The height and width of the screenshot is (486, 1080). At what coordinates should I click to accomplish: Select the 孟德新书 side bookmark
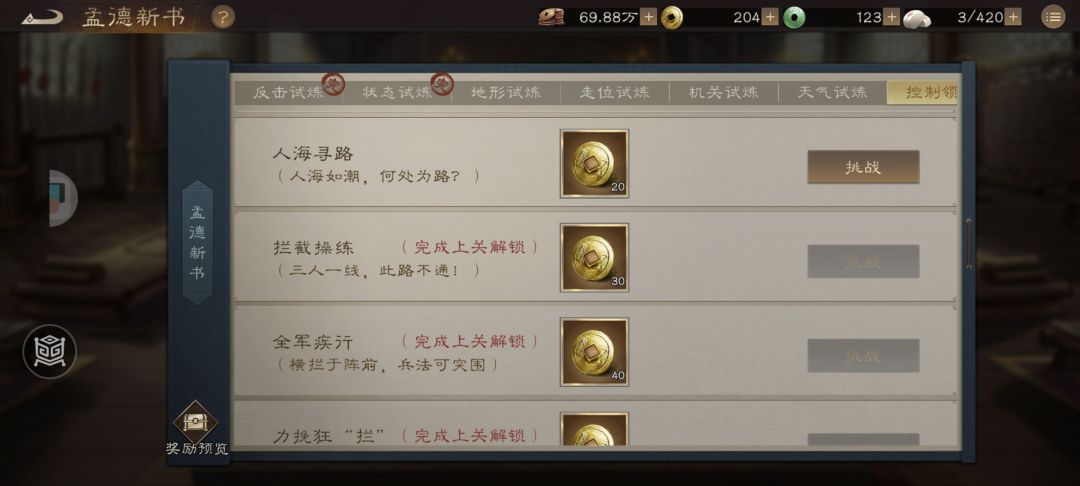[198, 242]
